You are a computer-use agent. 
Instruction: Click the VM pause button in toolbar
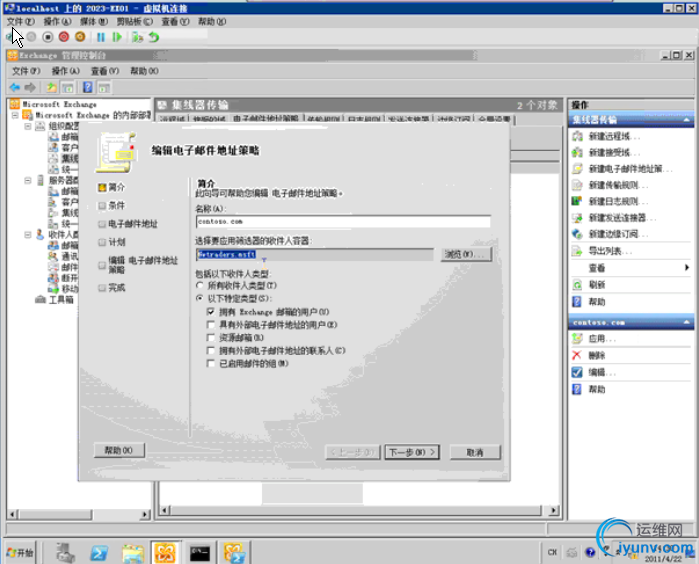click(x=101, y=37)
